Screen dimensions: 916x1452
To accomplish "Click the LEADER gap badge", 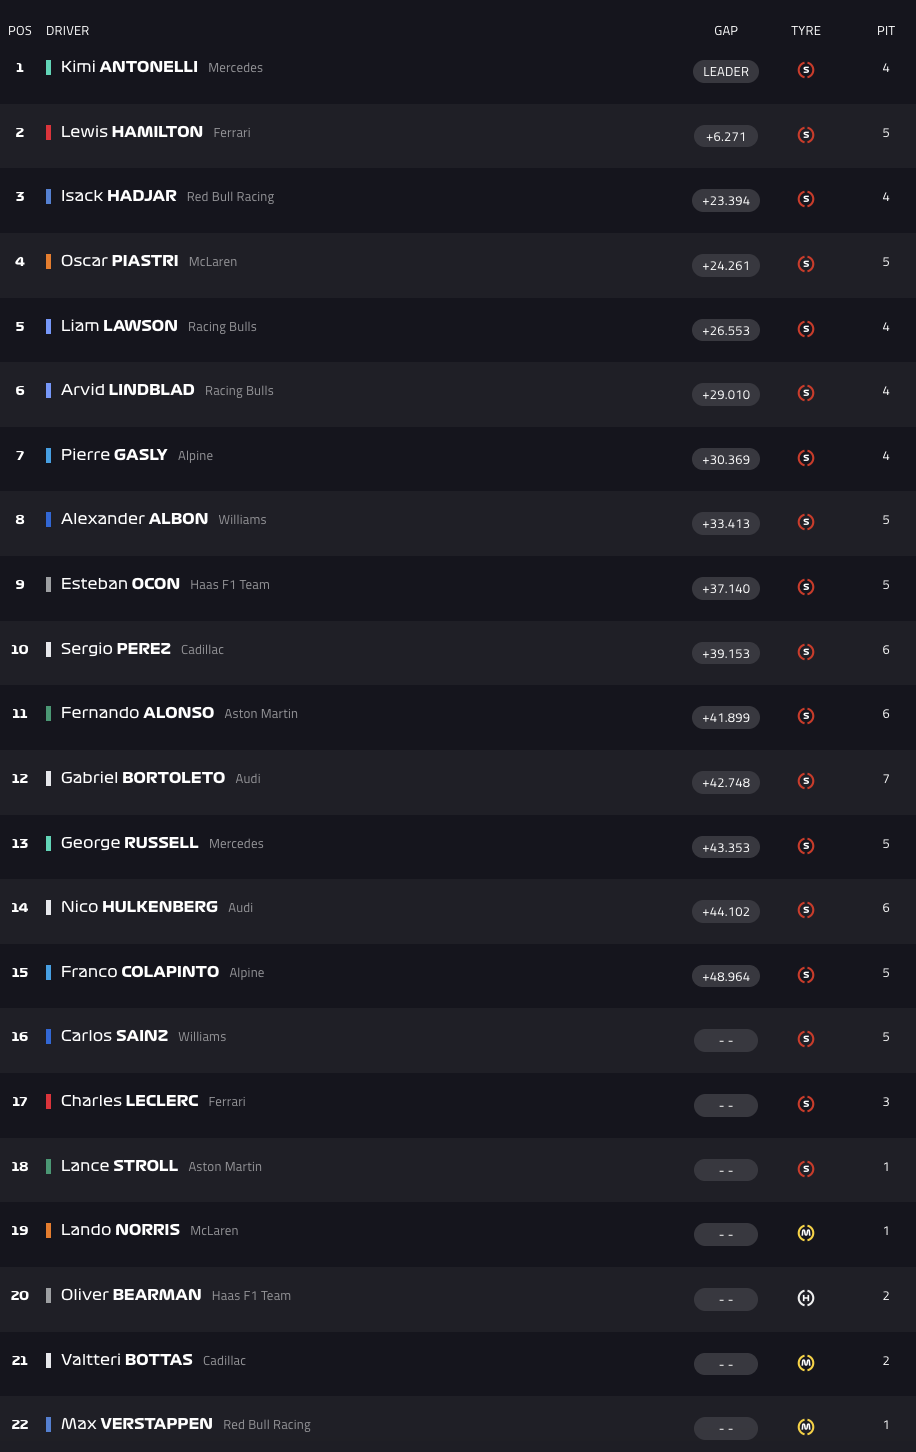I will (726, 71).
